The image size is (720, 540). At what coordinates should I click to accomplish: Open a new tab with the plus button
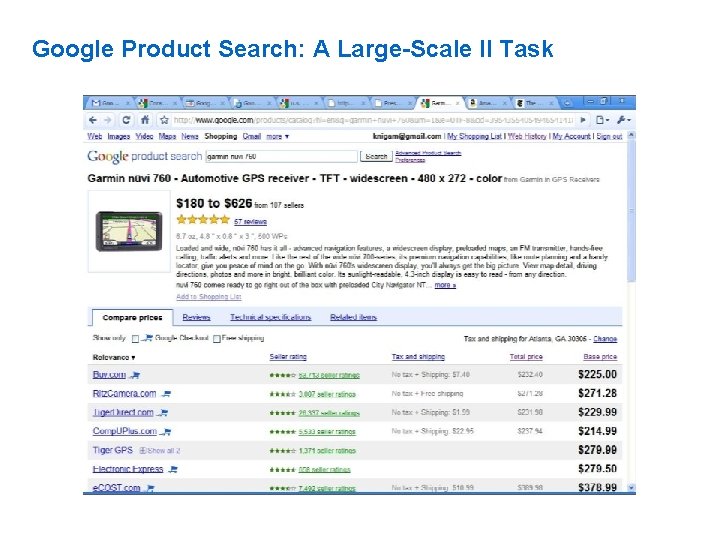click(568, 103)
